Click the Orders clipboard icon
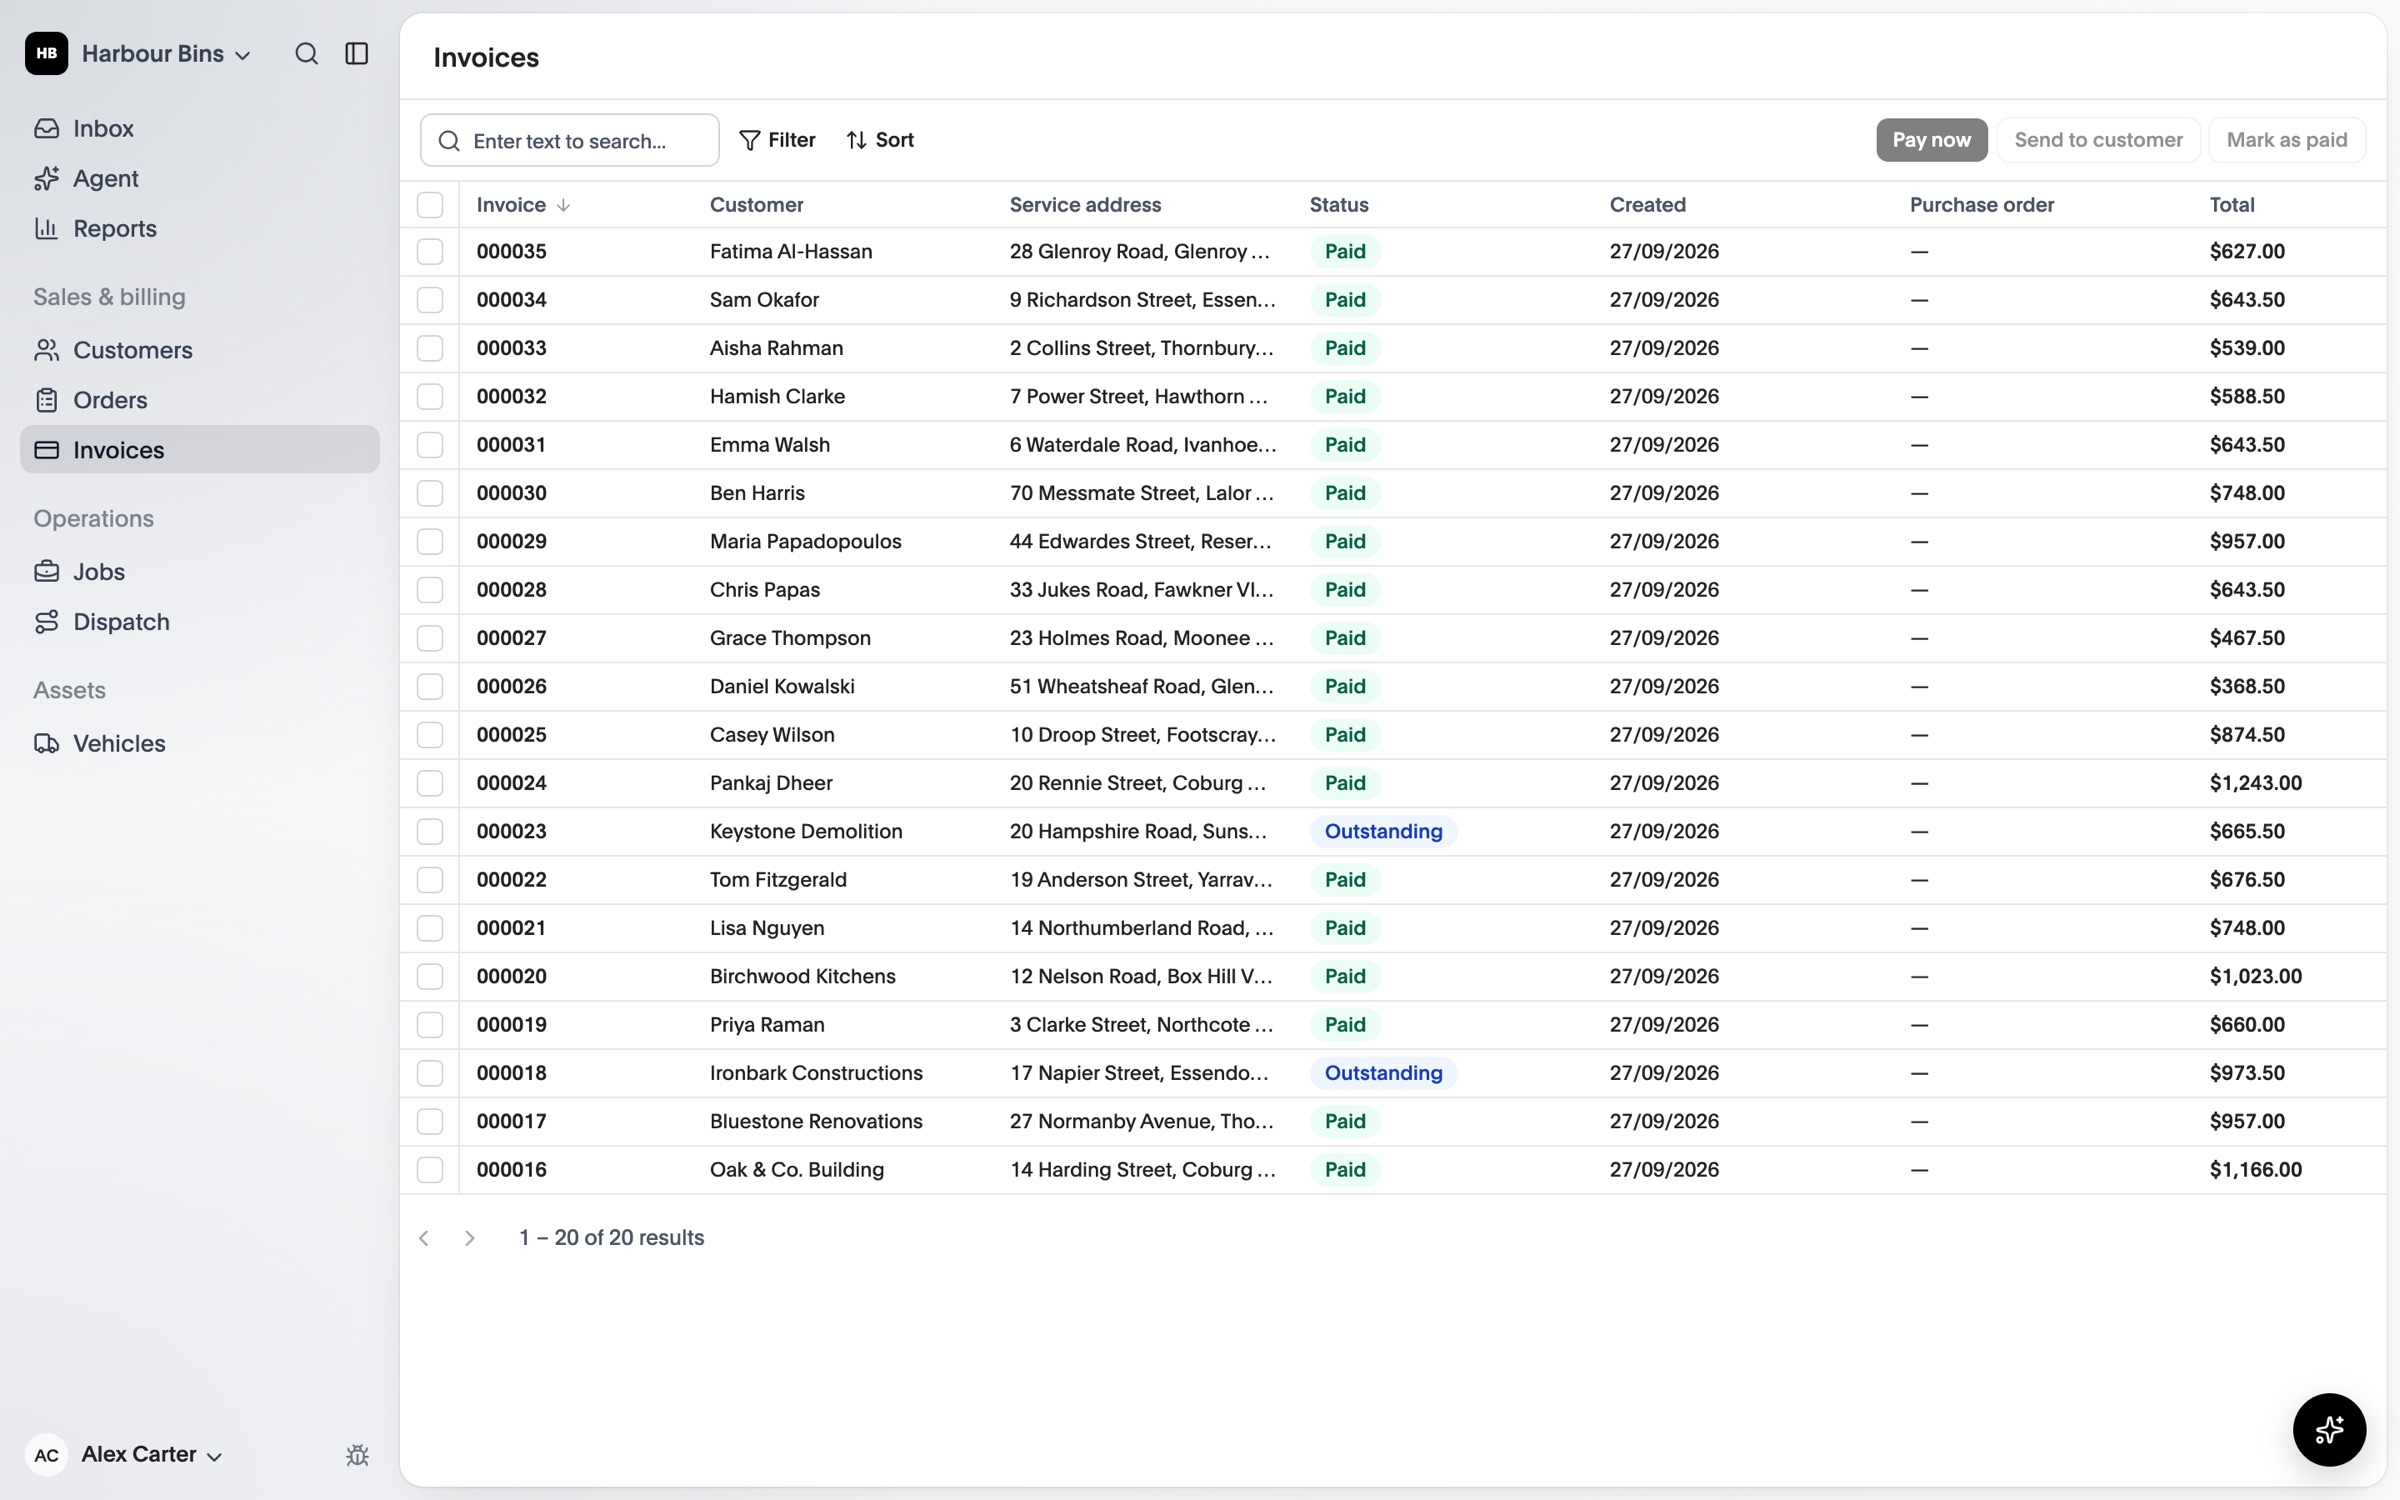This screenshot has height=1500, width=2400. pos(47,400)
